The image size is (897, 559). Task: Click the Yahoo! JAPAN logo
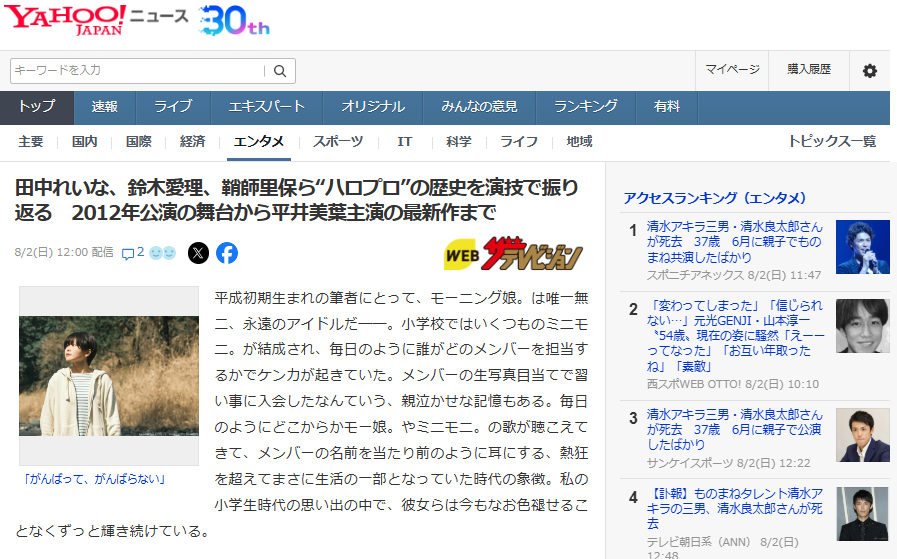(x=65, y=20)
